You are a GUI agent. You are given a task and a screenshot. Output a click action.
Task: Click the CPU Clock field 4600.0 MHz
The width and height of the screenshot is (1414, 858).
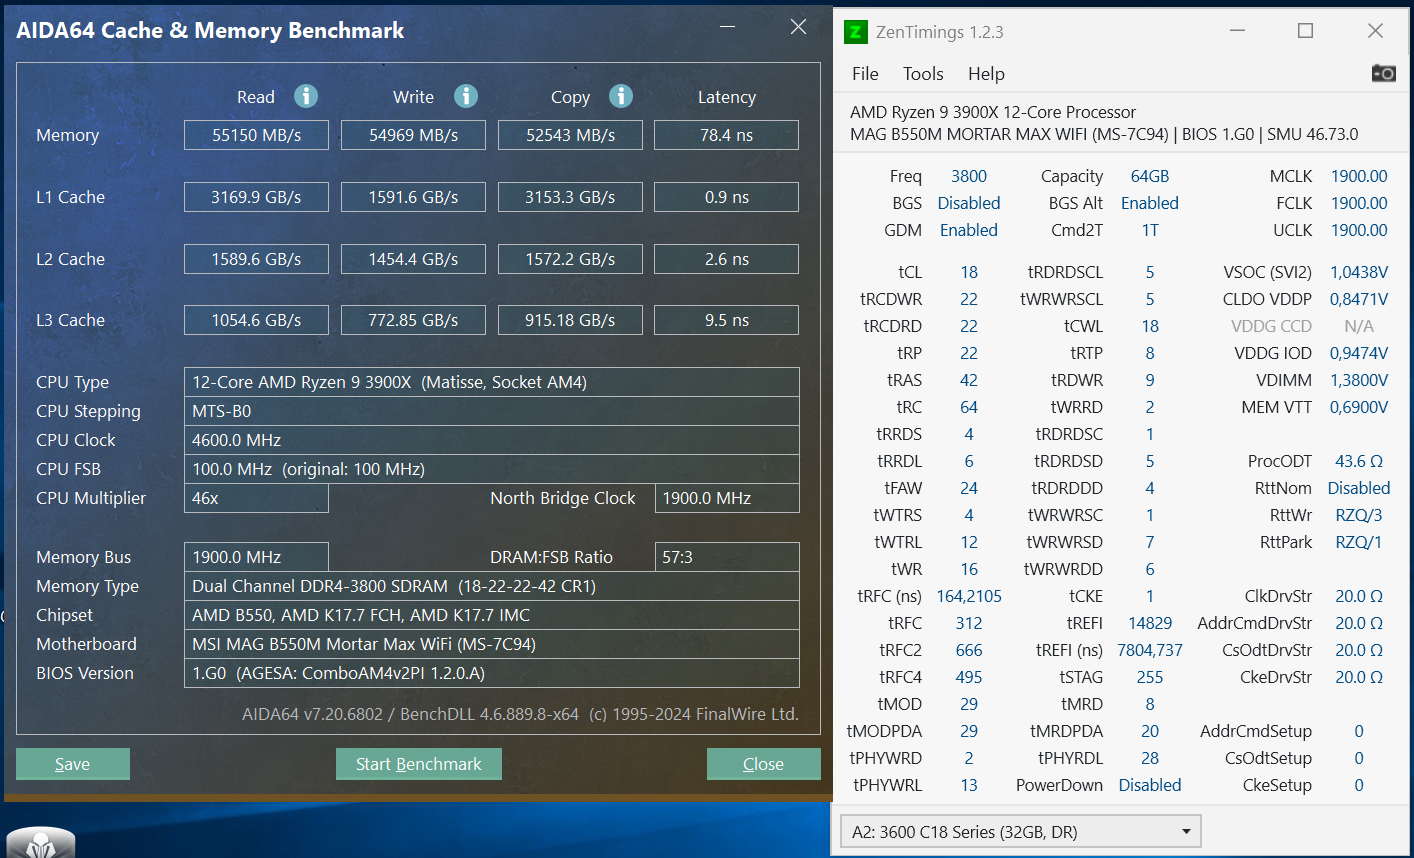pyautogui.click(x=492, y=440)
